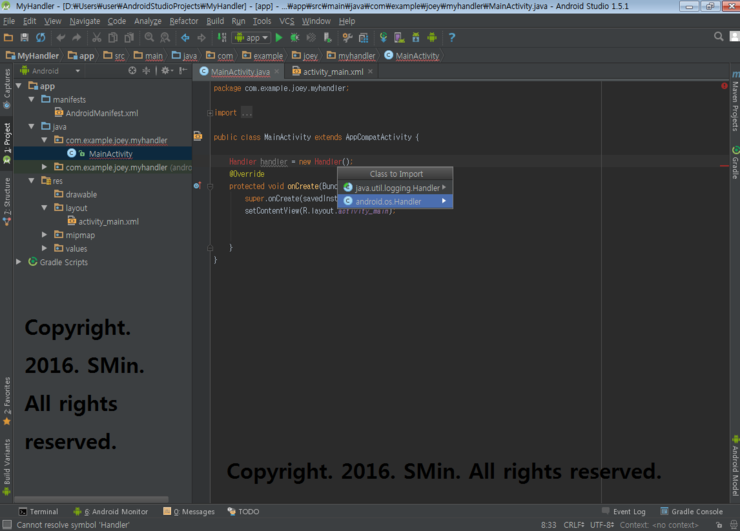
Task: Start debugging with the bug icon
Action: 295,37
